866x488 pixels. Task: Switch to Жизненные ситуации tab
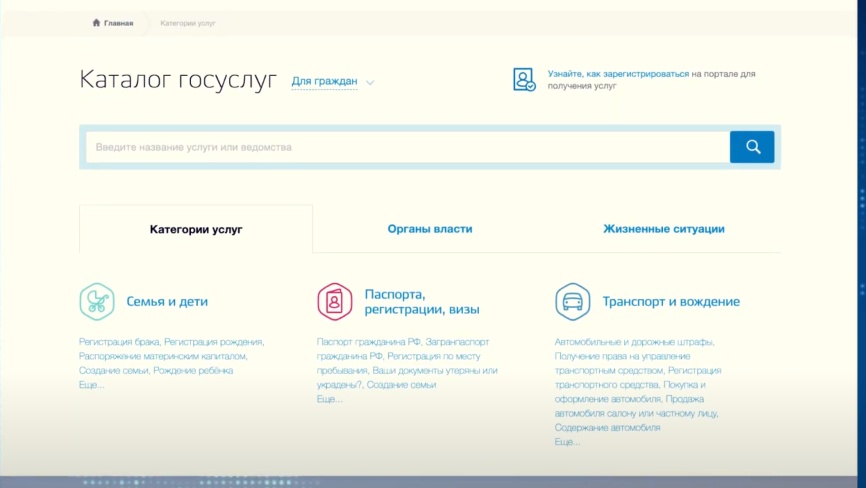663,229
